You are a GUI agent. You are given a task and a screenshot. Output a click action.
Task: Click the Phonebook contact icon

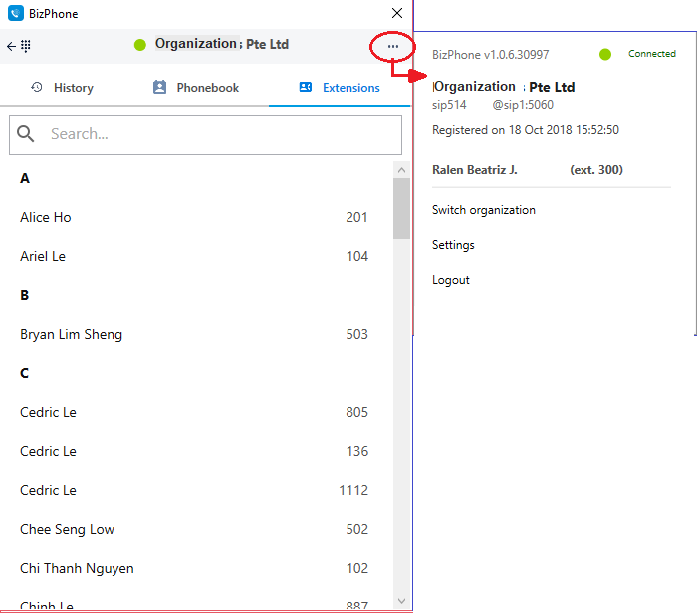pos(159,87)
